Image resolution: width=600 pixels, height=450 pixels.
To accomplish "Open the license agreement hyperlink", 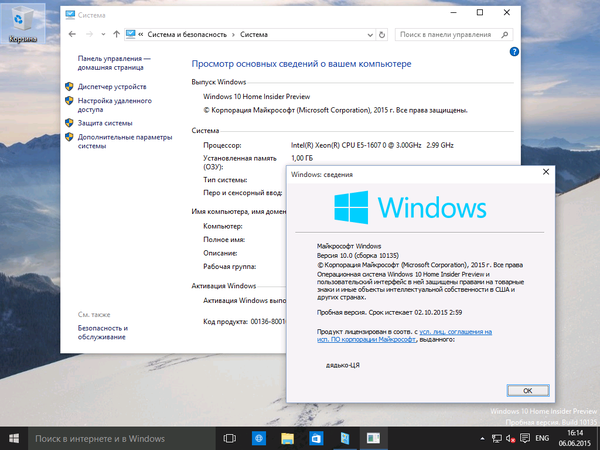I will coord(404,336).
